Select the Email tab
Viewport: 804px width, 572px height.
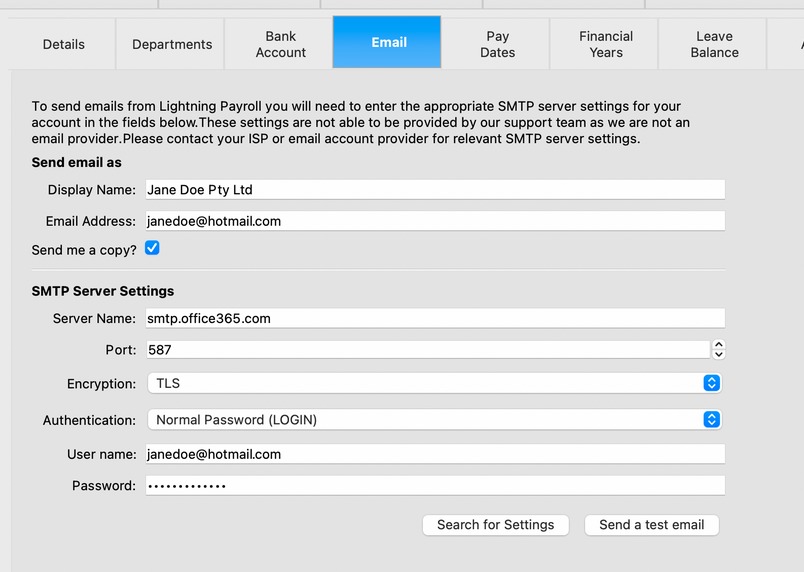tap(387, 42)
